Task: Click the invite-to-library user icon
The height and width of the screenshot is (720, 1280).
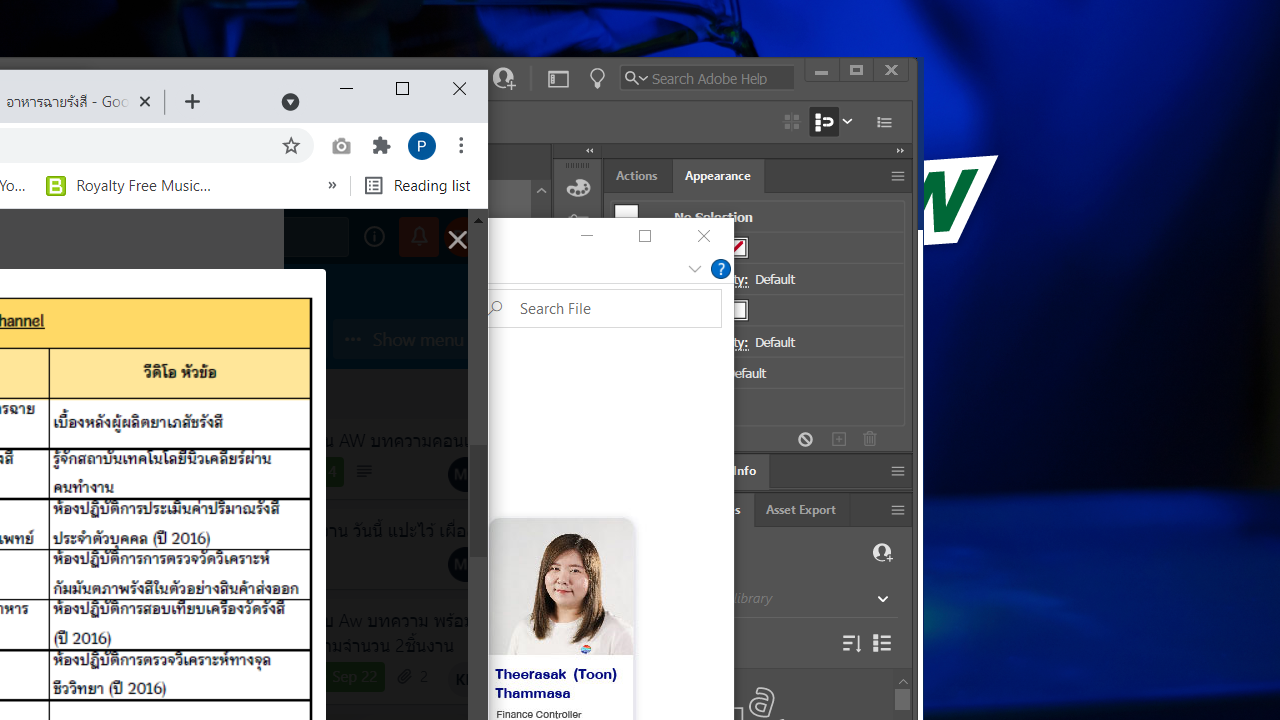Action: (x=882, y=552)
